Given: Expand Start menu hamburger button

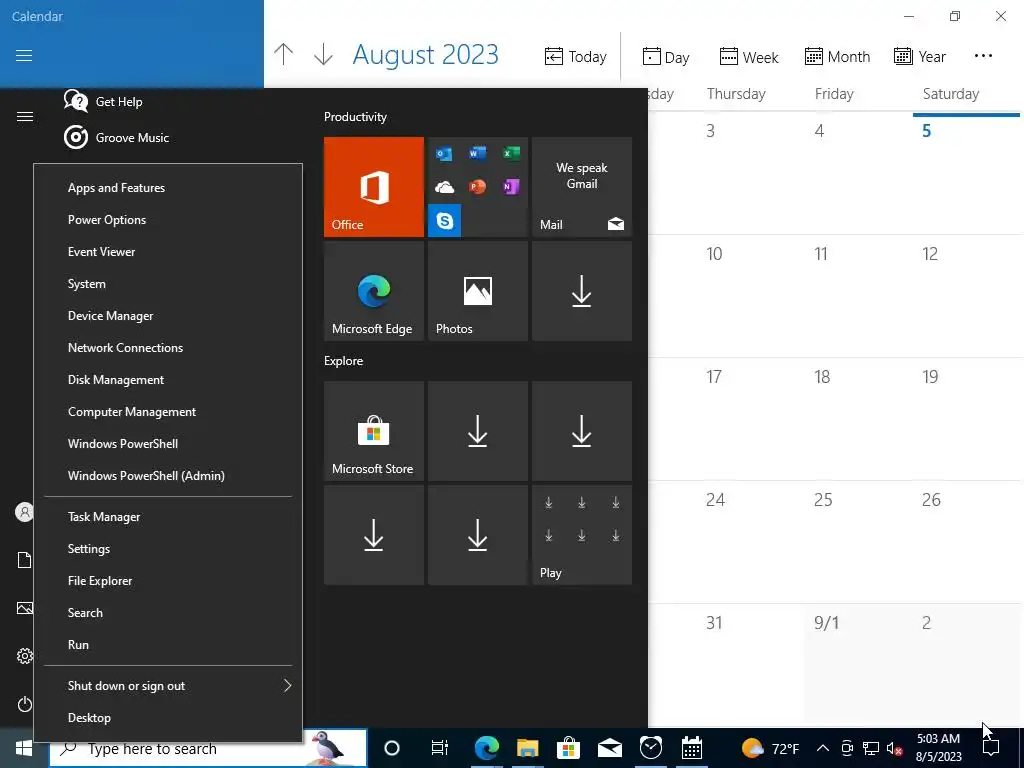Looking at the screenshot, I should point(25,117).
